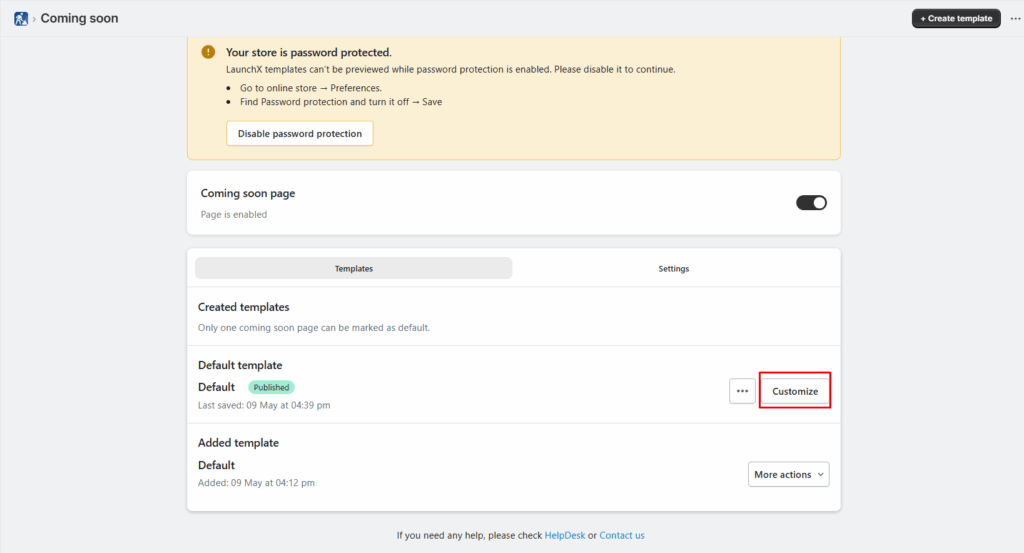The width and height of the screenshot is (1024, 553).
Task: Follow the Contact us link
Action: pos(622,535)
